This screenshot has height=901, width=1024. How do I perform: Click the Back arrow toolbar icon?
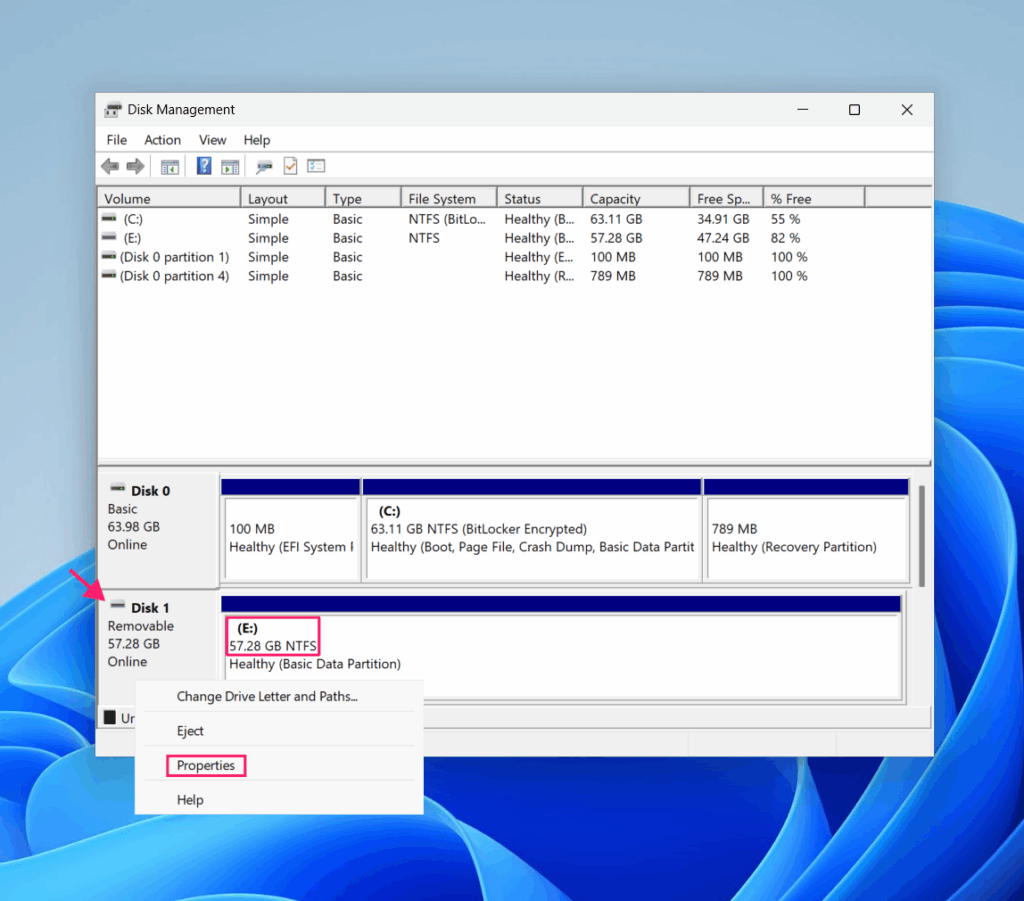[x=110, y=166]
